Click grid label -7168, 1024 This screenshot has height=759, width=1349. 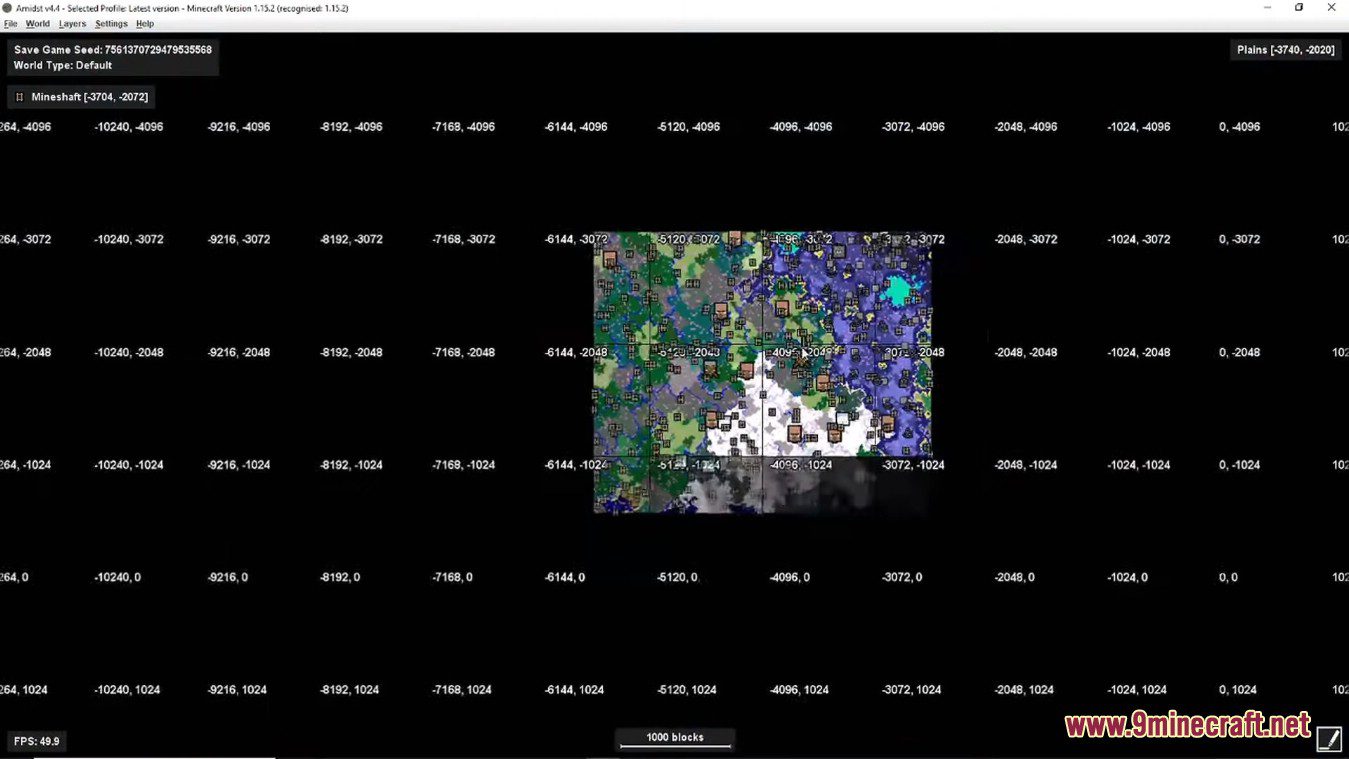tap(462, 689)
